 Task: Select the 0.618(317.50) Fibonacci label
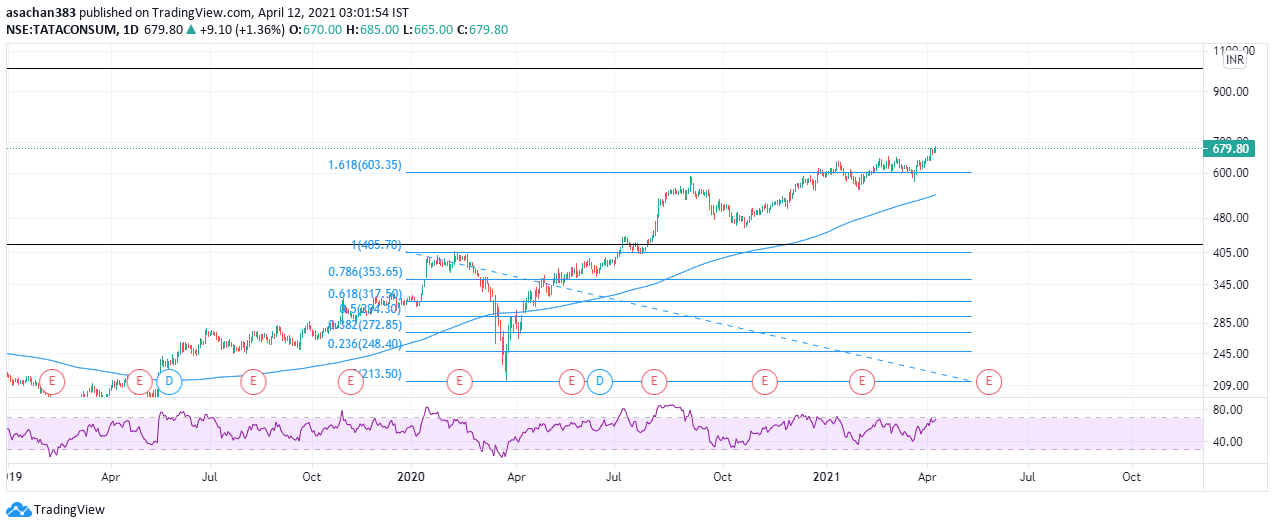click(365, 294)
